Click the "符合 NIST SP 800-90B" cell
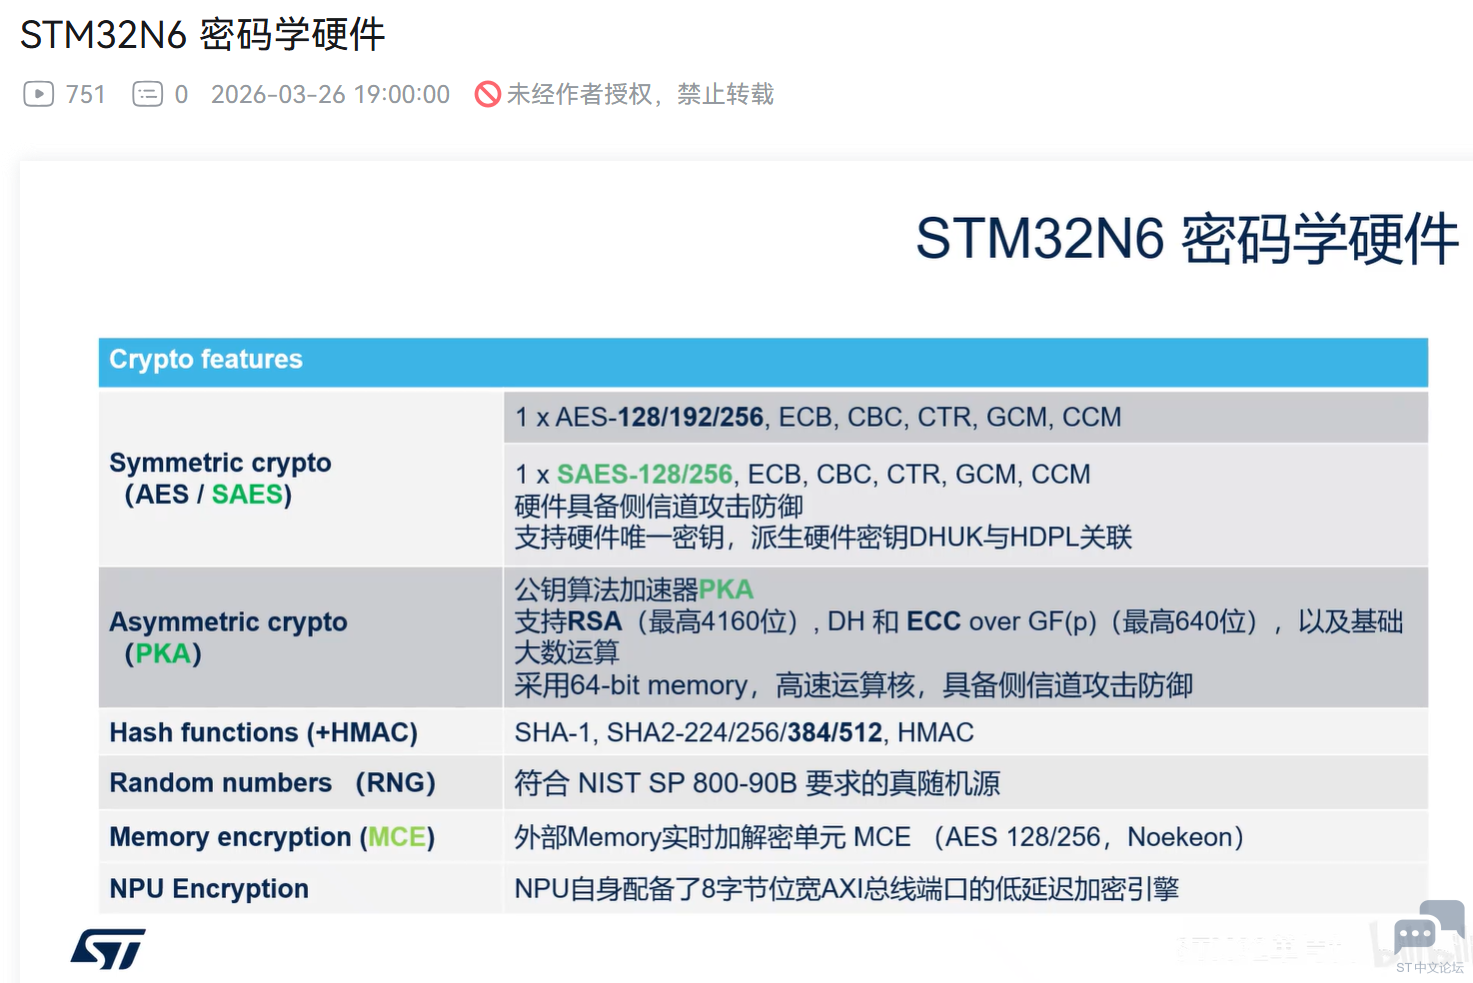The width and height of the screenshot is (1473, 983). (966, 783)
